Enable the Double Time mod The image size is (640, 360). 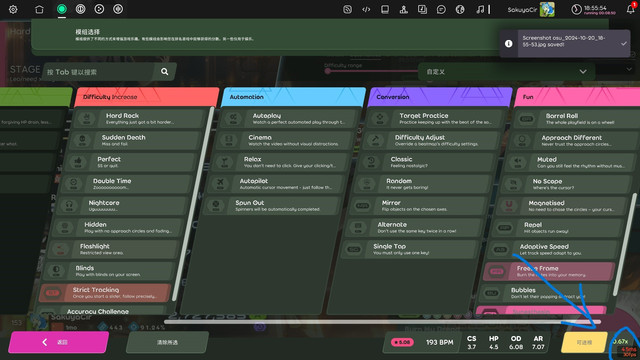coord(127,184)
